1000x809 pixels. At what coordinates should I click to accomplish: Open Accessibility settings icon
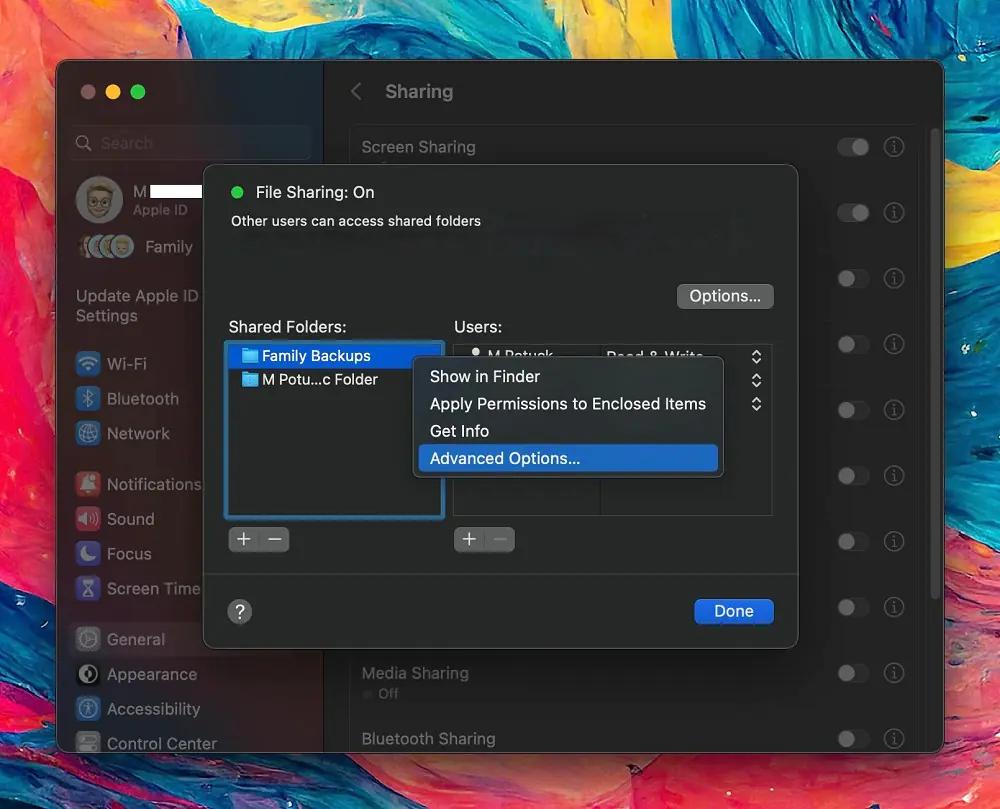89,709
